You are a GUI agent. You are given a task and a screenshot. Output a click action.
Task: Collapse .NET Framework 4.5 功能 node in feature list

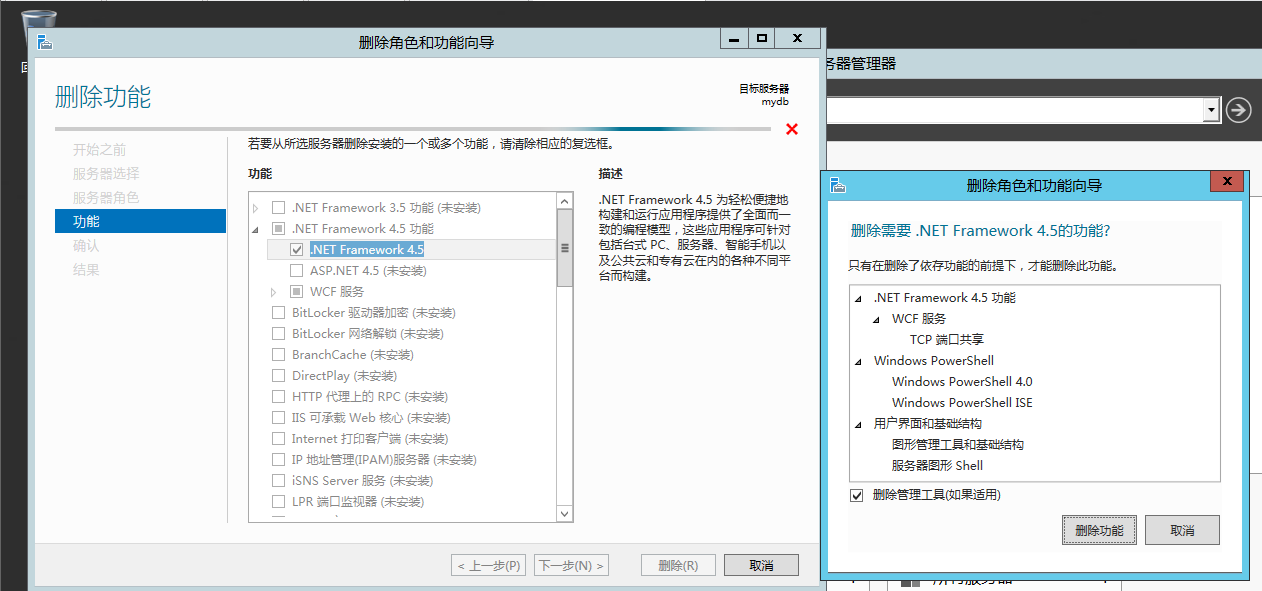click(256, 229)
